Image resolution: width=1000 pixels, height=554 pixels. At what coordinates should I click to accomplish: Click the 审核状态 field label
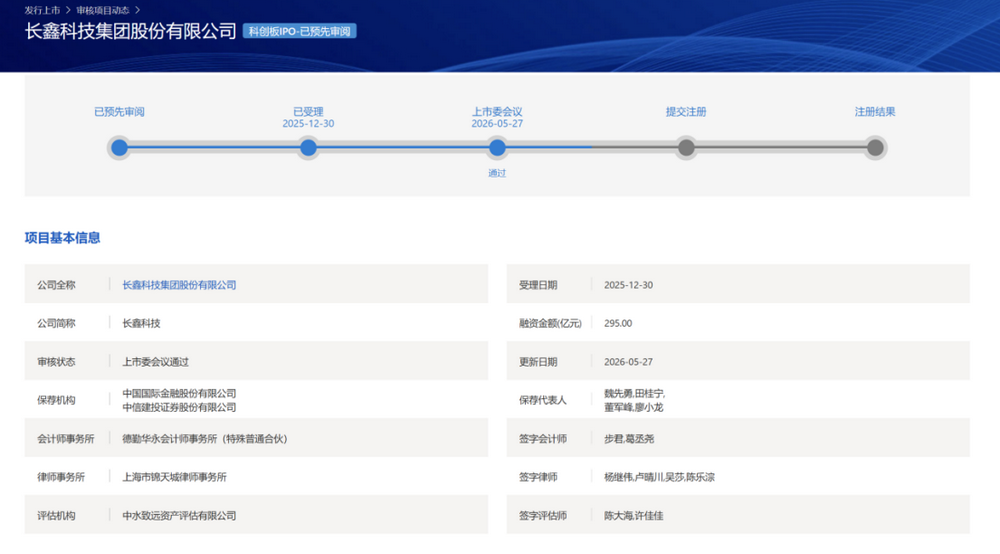coord(56,361)
